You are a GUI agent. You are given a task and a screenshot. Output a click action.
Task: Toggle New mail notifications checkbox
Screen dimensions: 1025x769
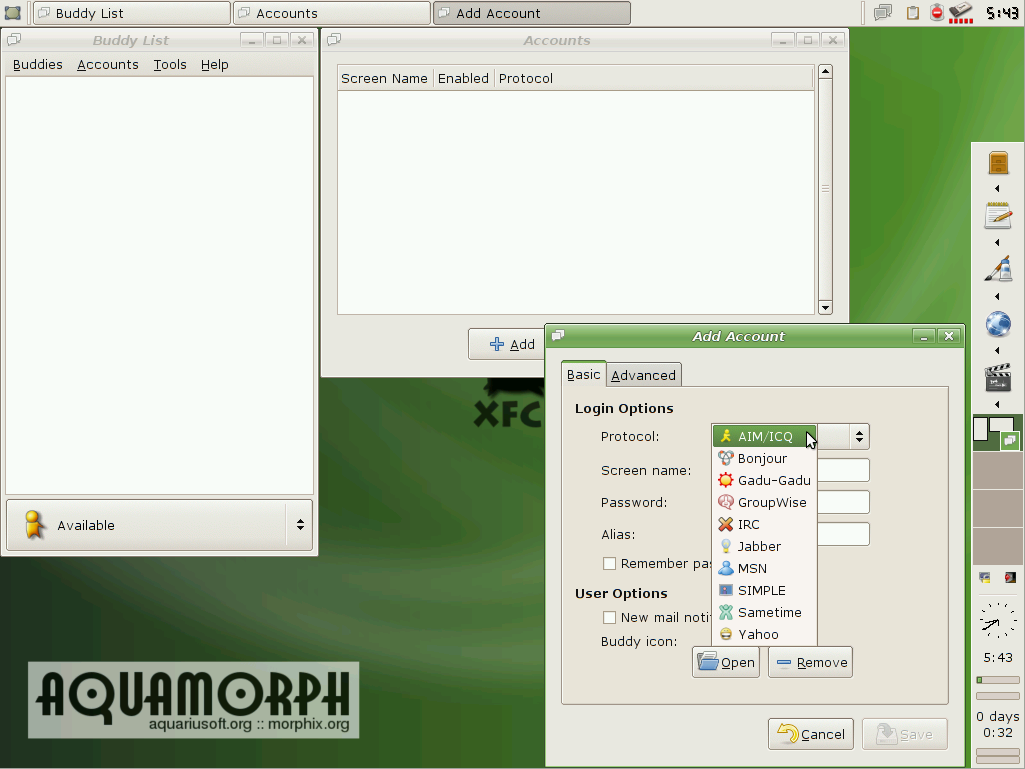[609, 618]
